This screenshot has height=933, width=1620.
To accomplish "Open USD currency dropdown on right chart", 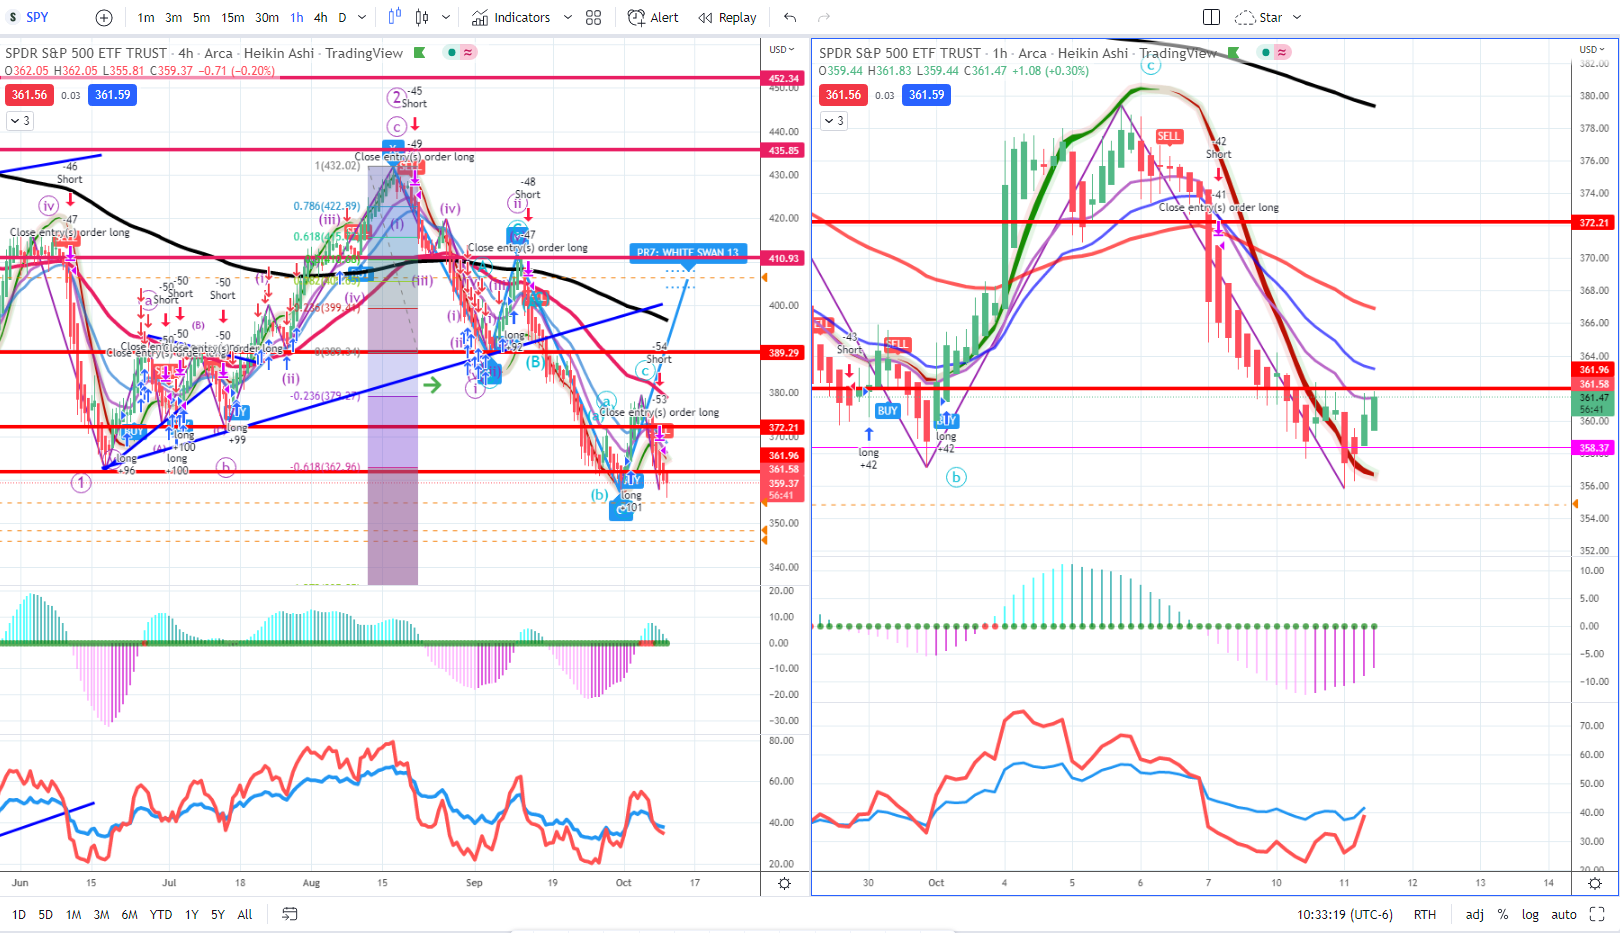I will [1593, 49].
